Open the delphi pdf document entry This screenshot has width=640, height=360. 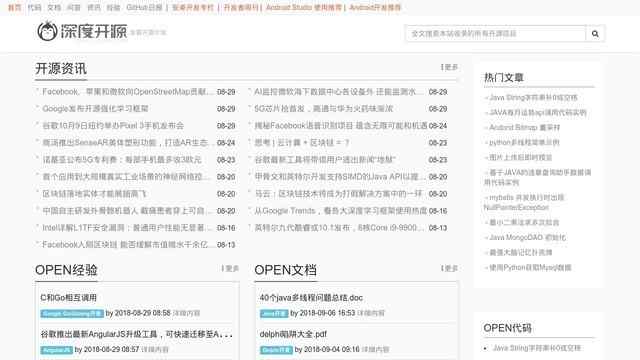point(293,334)
